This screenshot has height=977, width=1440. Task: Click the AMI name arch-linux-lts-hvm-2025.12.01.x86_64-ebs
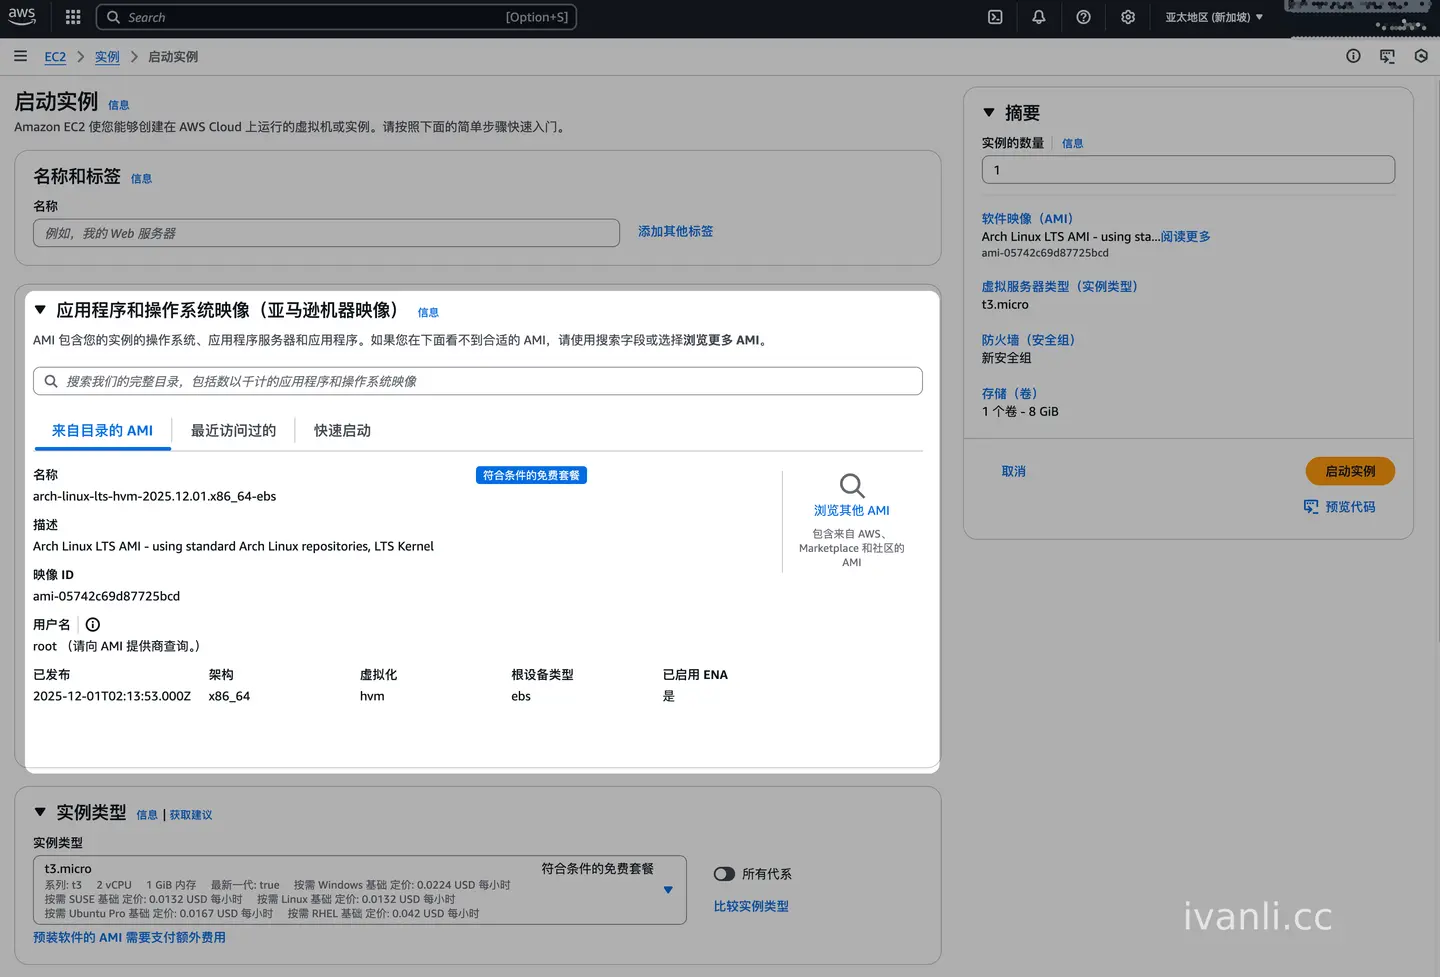coord(155,496)
